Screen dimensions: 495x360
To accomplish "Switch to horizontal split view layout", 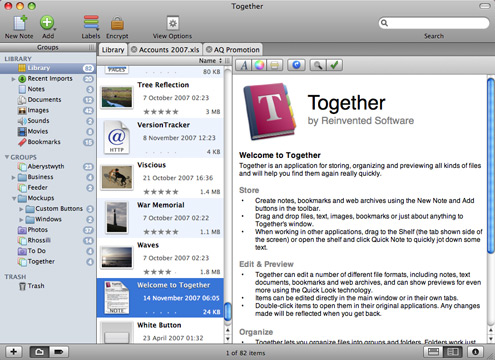I will pyautogui.click(x=433, y=352).
